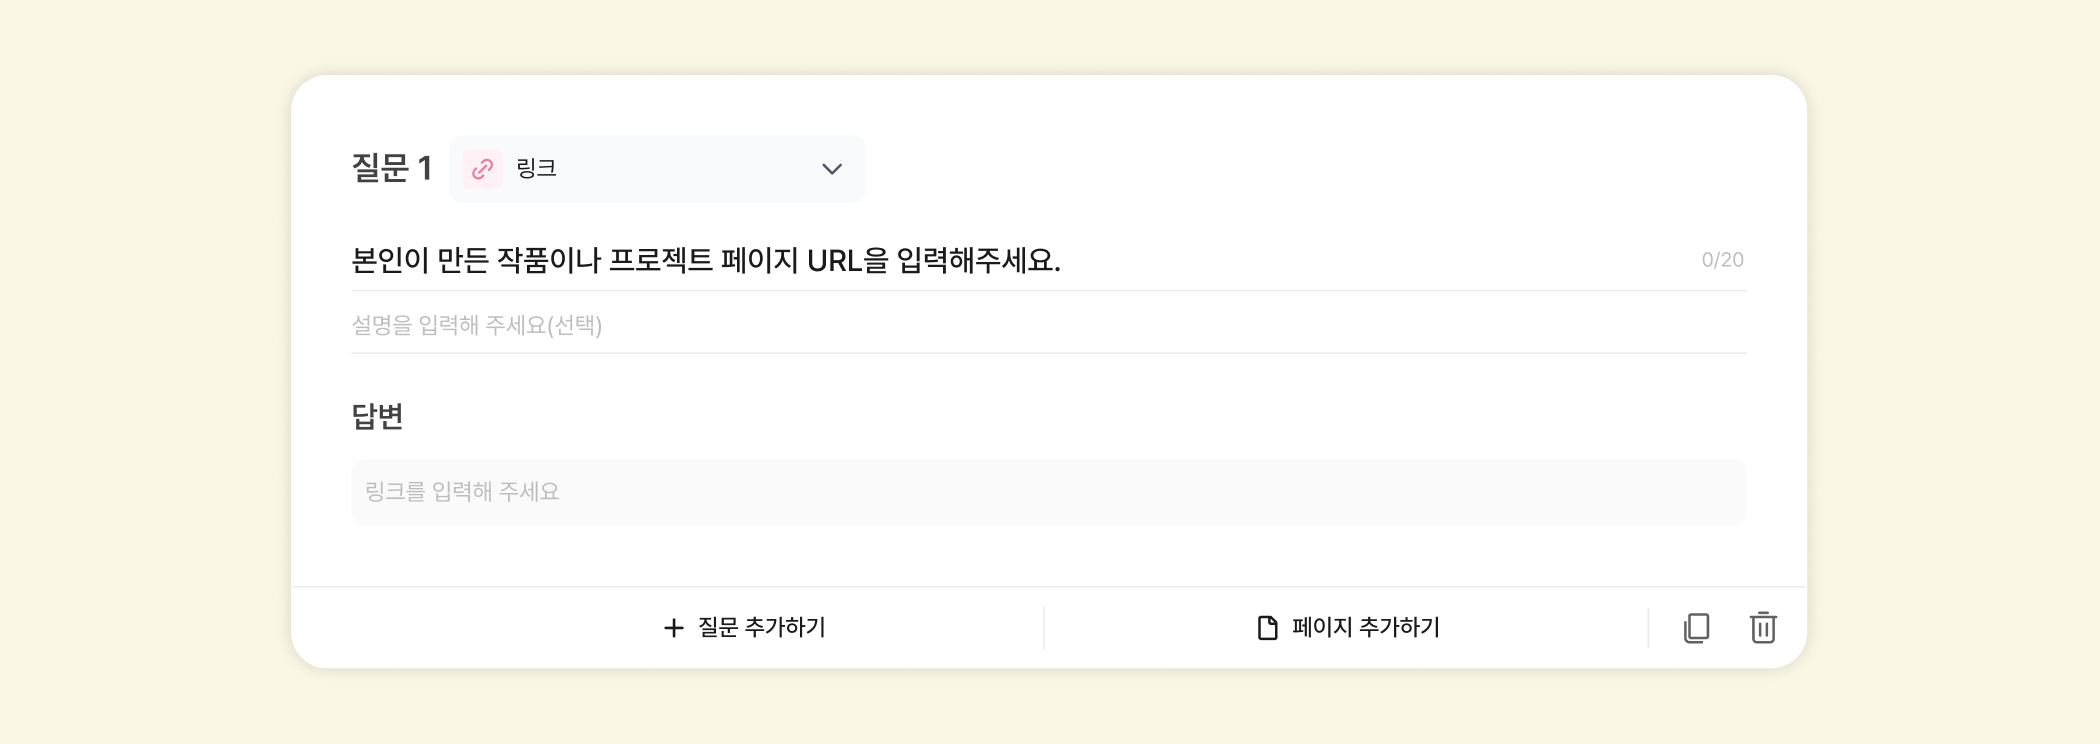This screenshot has width=2100, height=744.
Task: Click the question title text starting "본인이 만든"
Action: coord(705,261)
